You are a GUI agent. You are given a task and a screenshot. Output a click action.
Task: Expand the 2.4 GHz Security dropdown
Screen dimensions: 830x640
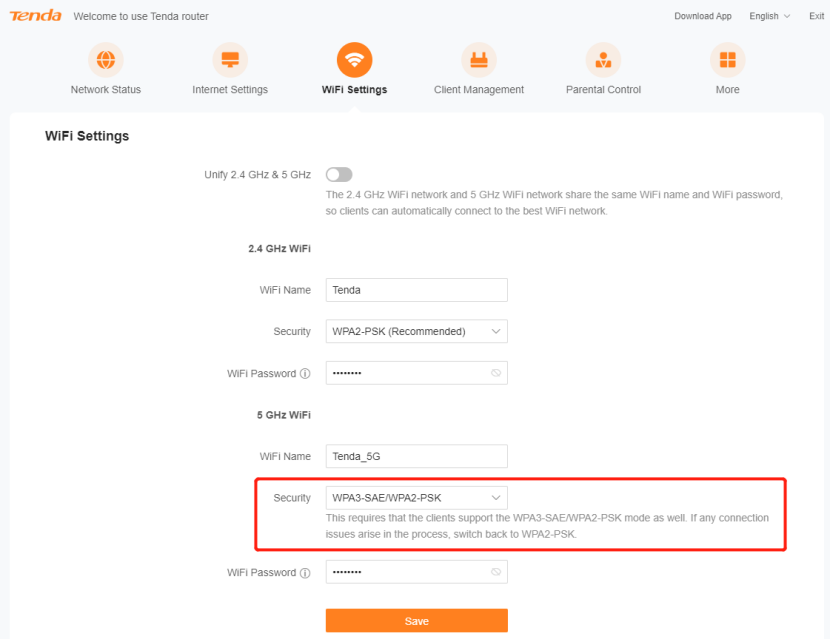point(416,331)
